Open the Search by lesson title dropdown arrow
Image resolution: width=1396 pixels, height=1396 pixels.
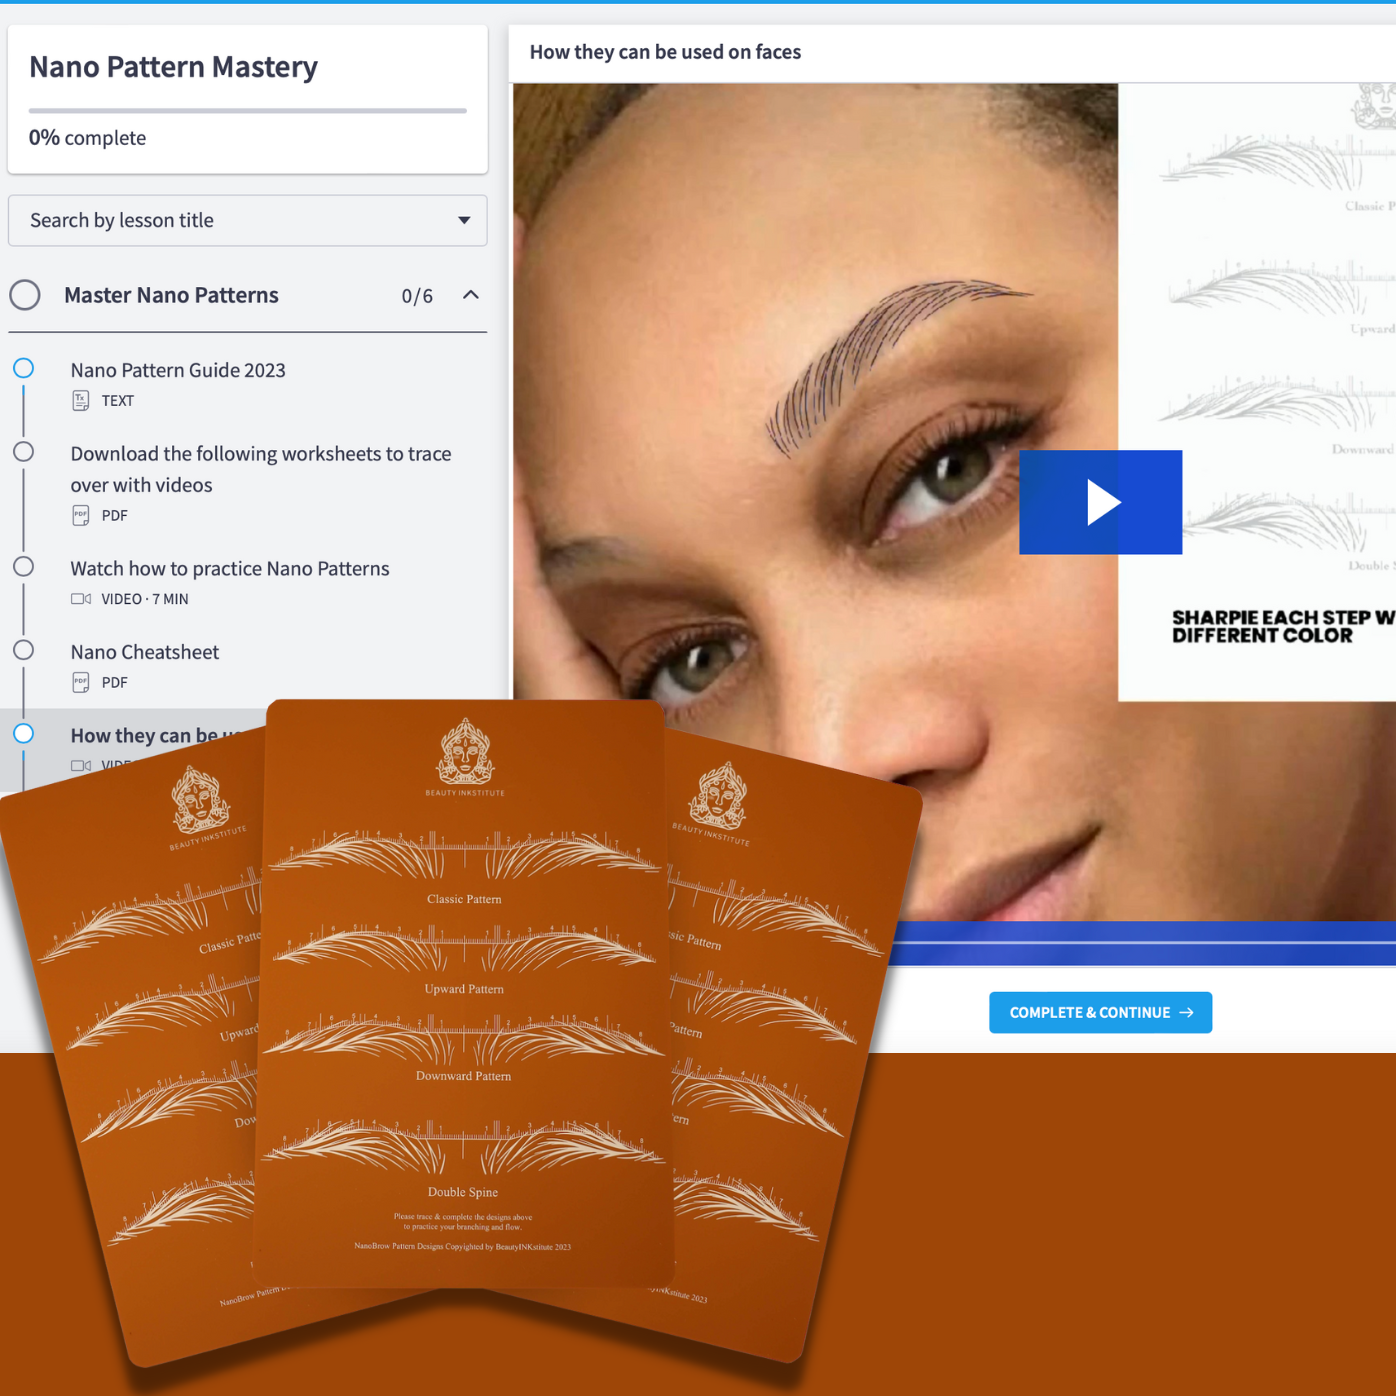(x=464, y=220)
